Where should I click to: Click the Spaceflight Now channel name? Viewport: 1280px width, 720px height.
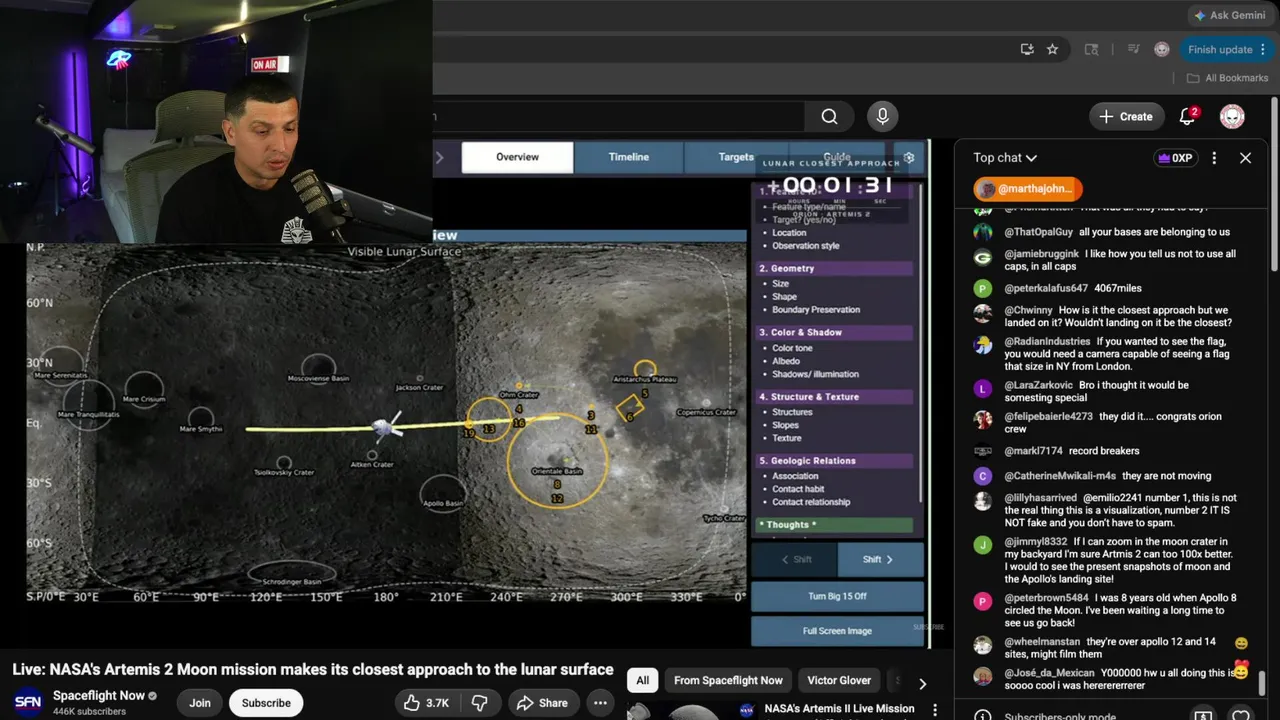(99, 696)
